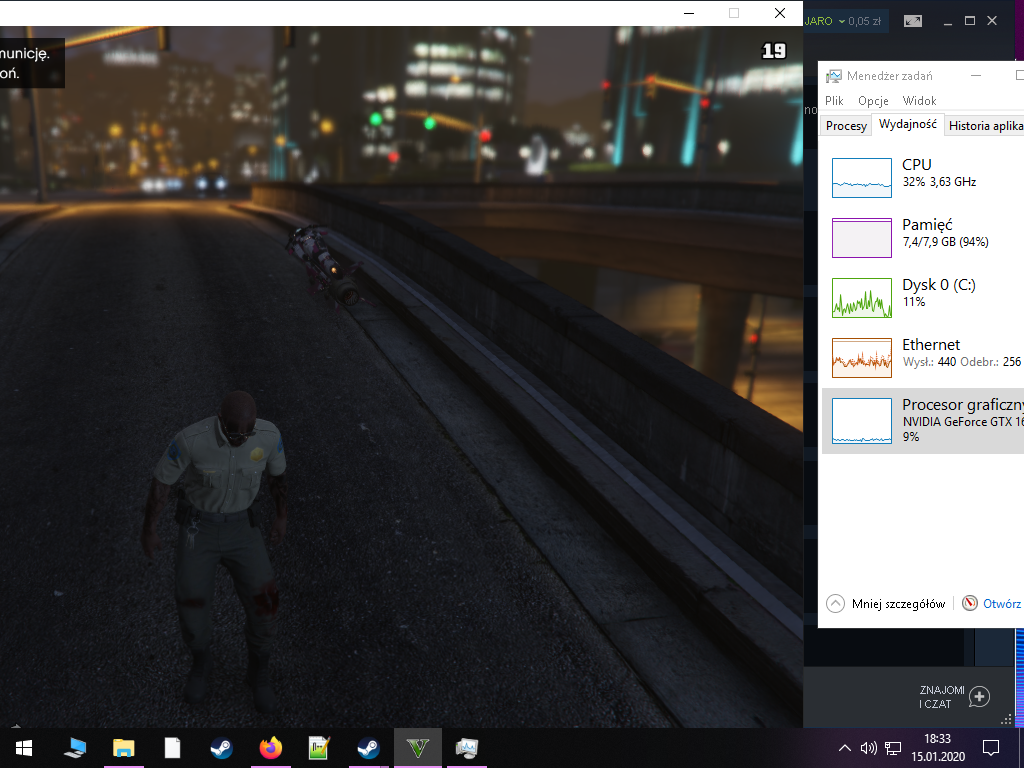
Task: Open the Action Center notifications icon
Action: point(991,748)
